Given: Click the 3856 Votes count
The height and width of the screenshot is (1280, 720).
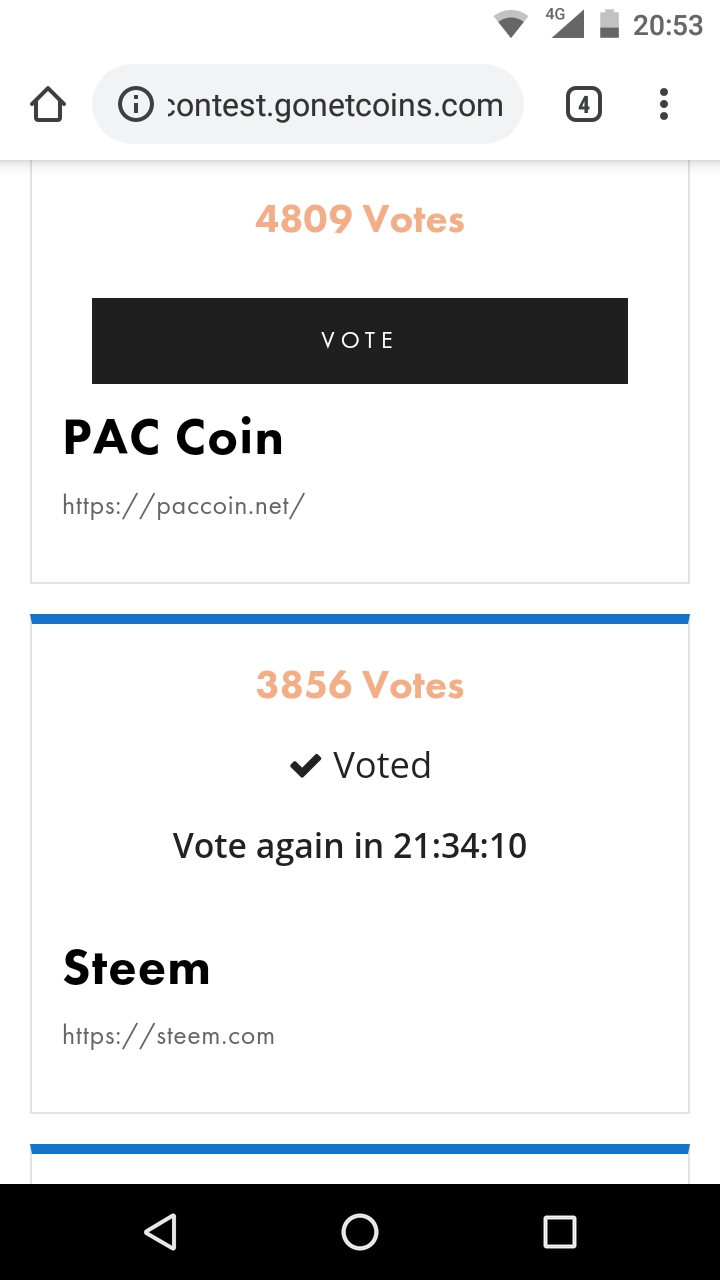Looking at the screenshot, I should 360,686.
